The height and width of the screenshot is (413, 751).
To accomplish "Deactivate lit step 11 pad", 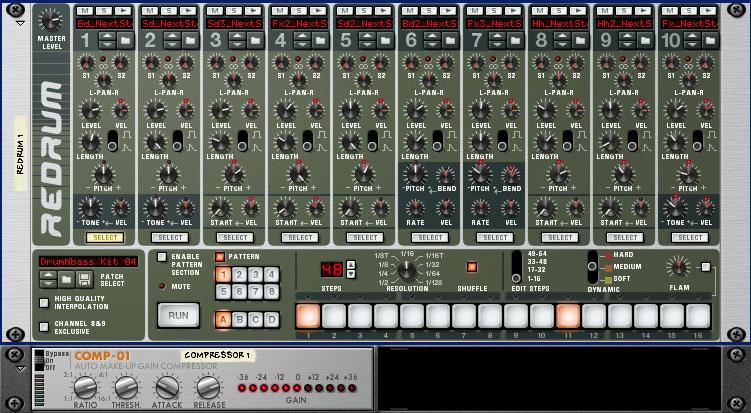I will (568, 316).
